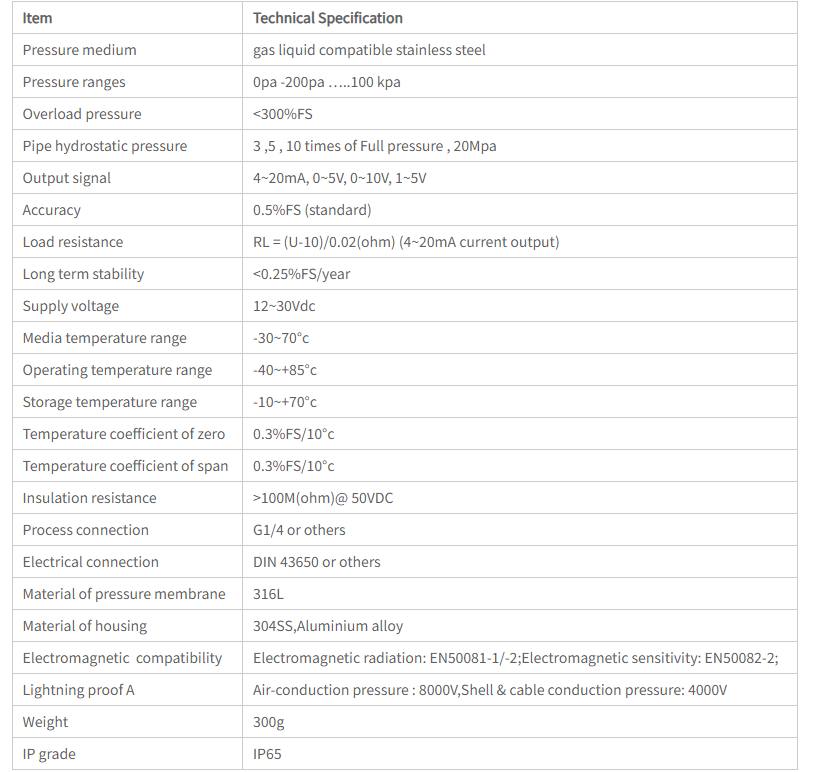
Task: Click the "DIN 43650 or others" value
Action: click(317, 562)
